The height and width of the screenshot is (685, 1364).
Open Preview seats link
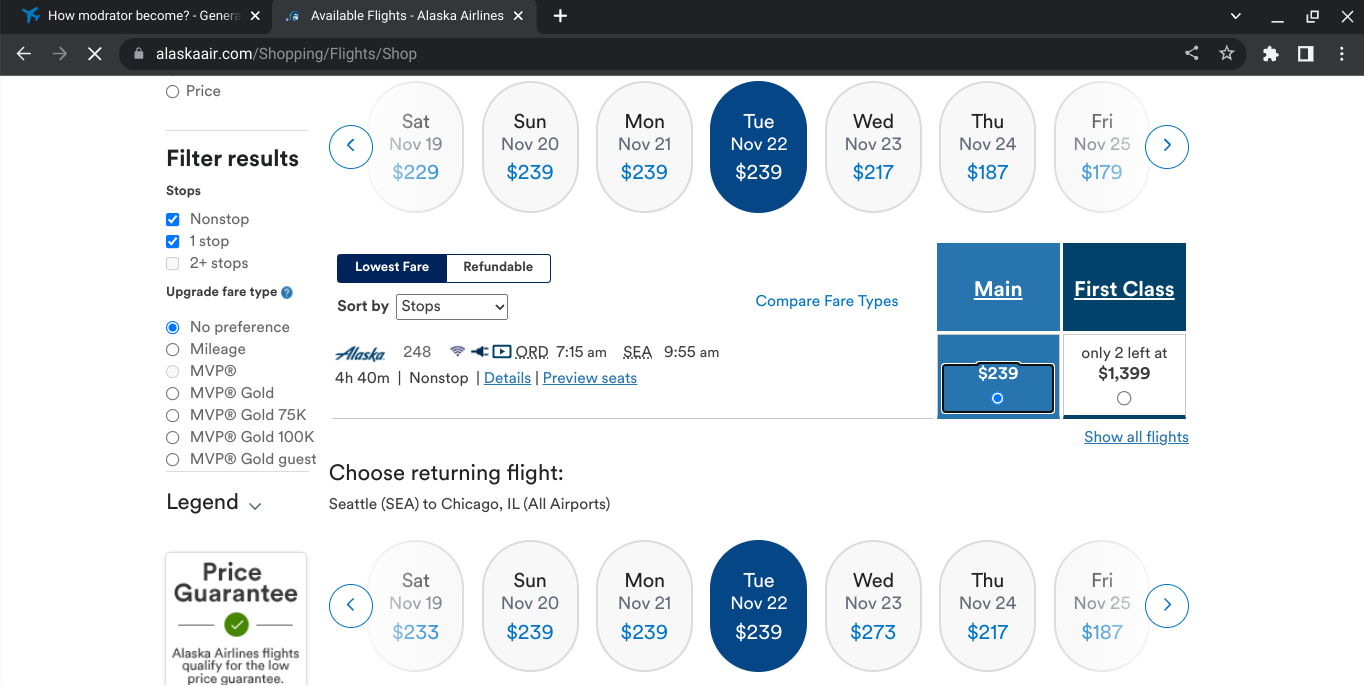[590, 378]
